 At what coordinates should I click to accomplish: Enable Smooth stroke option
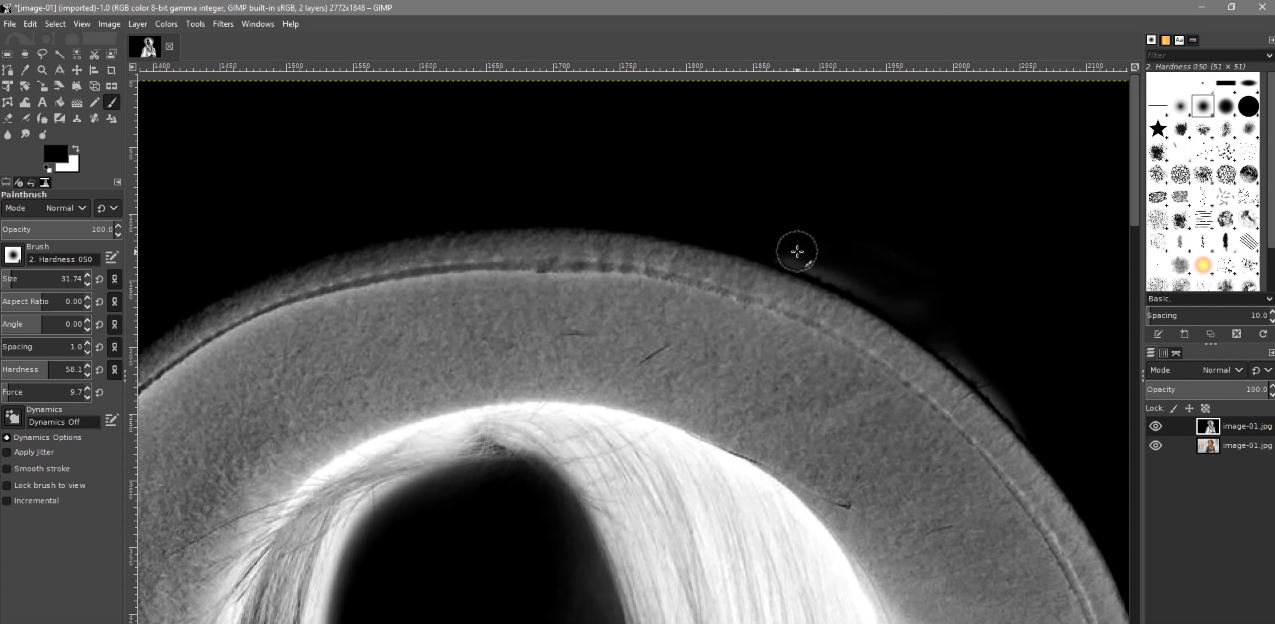point(6,468)
